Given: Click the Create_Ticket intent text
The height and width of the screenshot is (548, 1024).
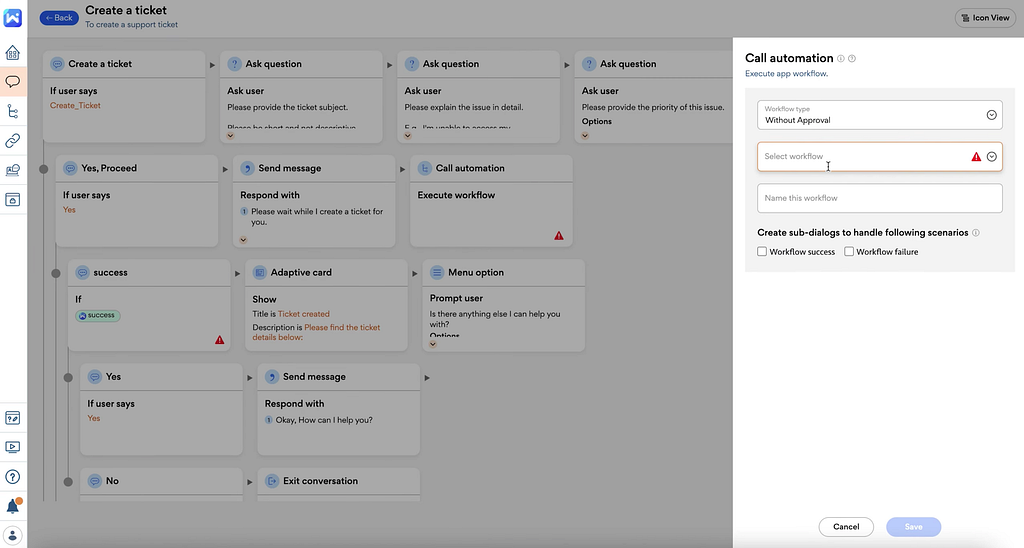Looking at the screenshot, I should click(x=75, y=105).
